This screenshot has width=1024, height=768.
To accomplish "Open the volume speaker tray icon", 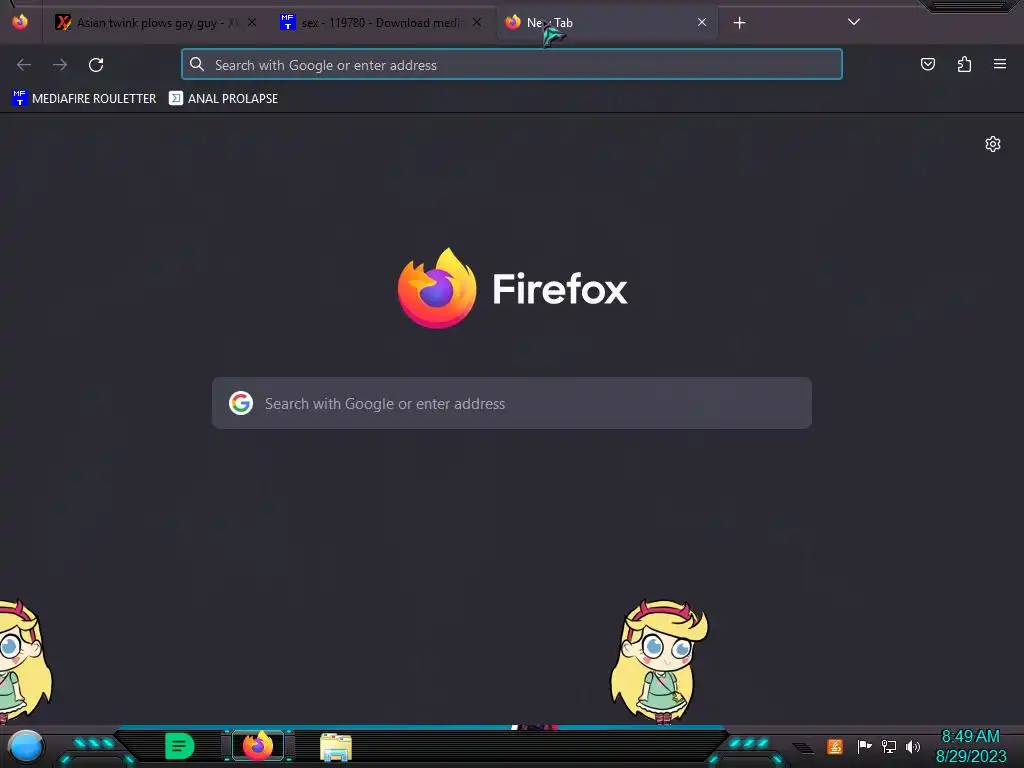I will [x=913, y=746].
